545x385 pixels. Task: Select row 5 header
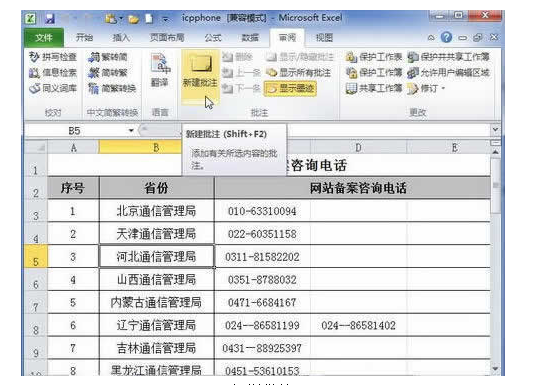click(x=36, y=257)
